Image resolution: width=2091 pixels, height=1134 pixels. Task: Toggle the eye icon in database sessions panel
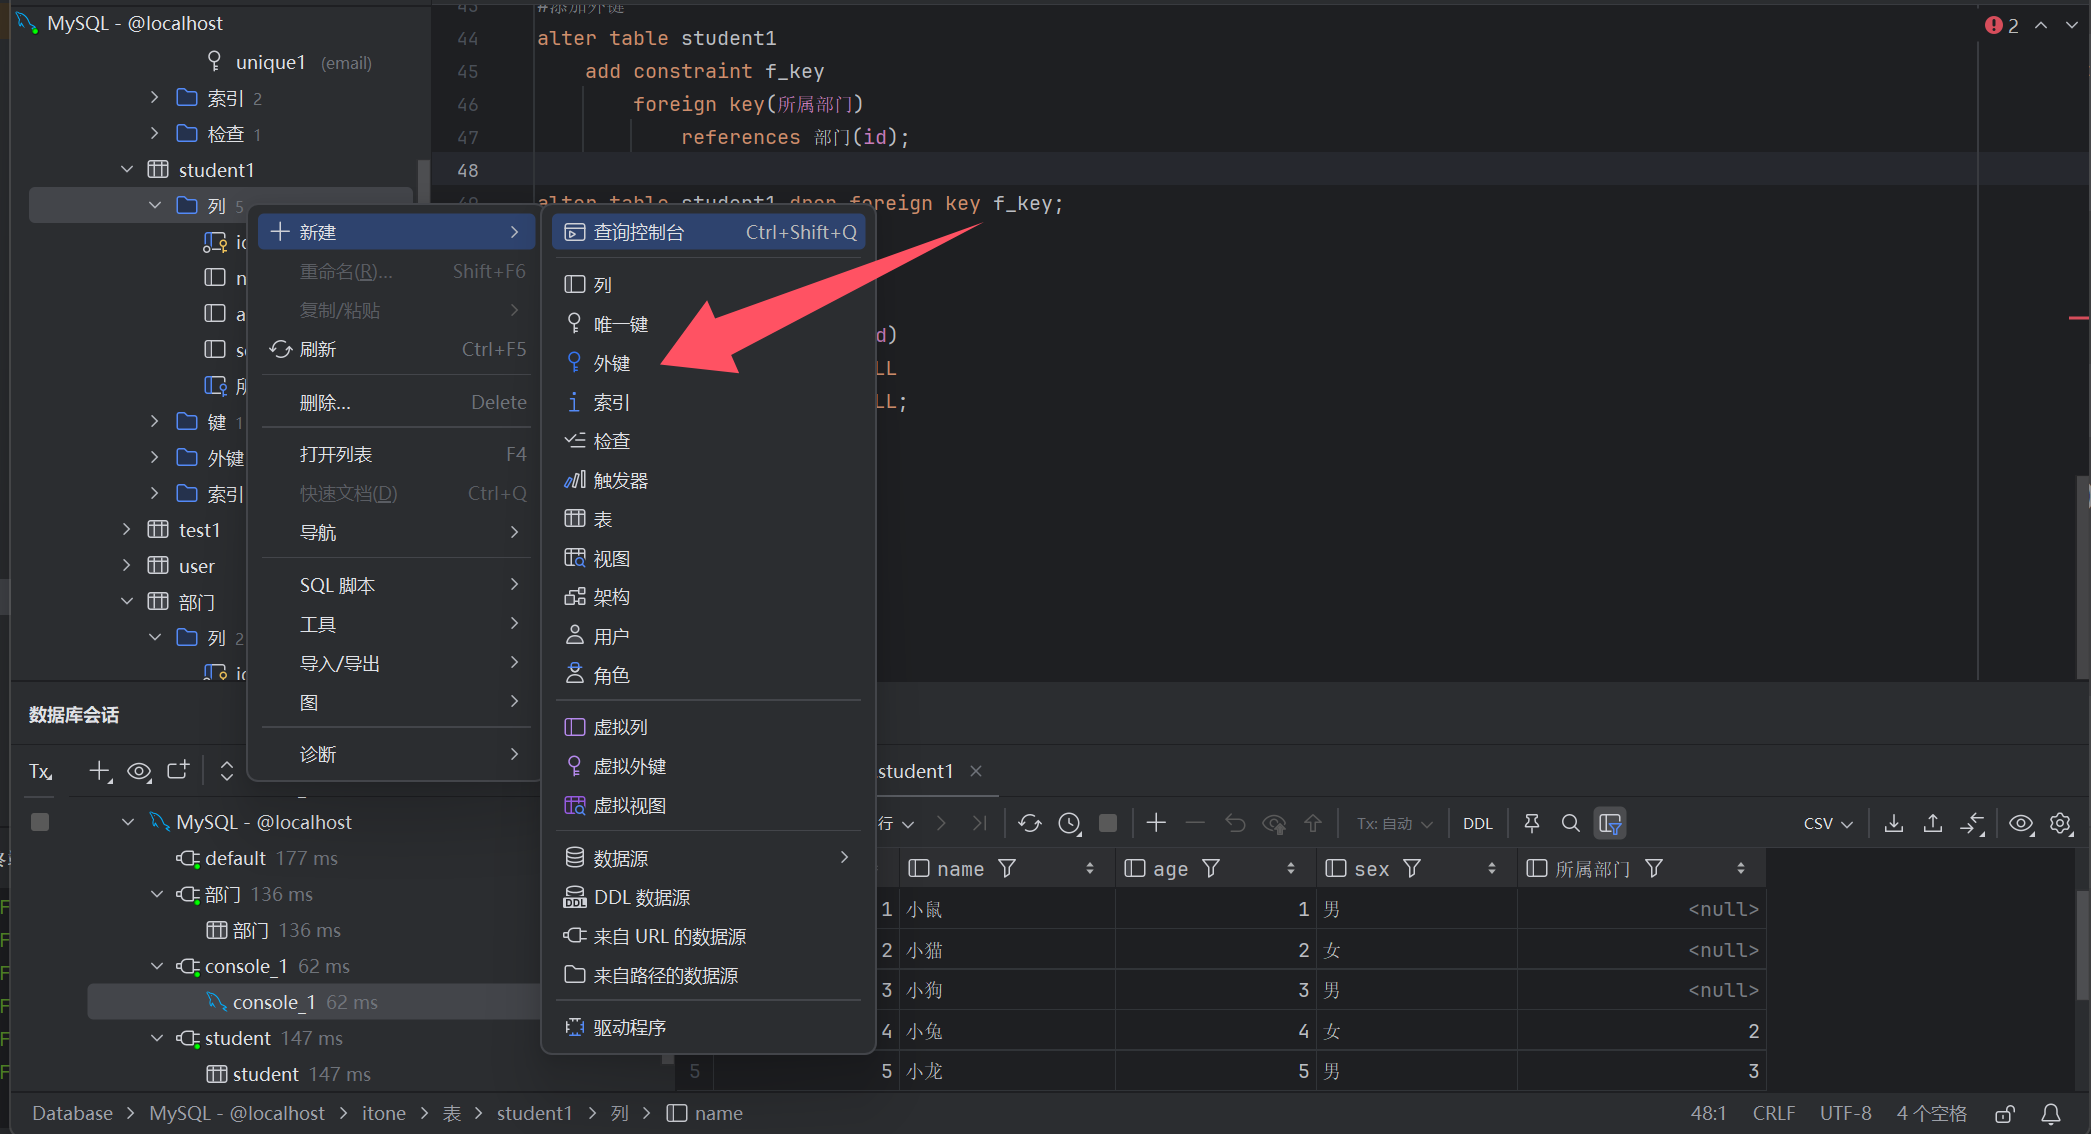[x=139, y=771]
